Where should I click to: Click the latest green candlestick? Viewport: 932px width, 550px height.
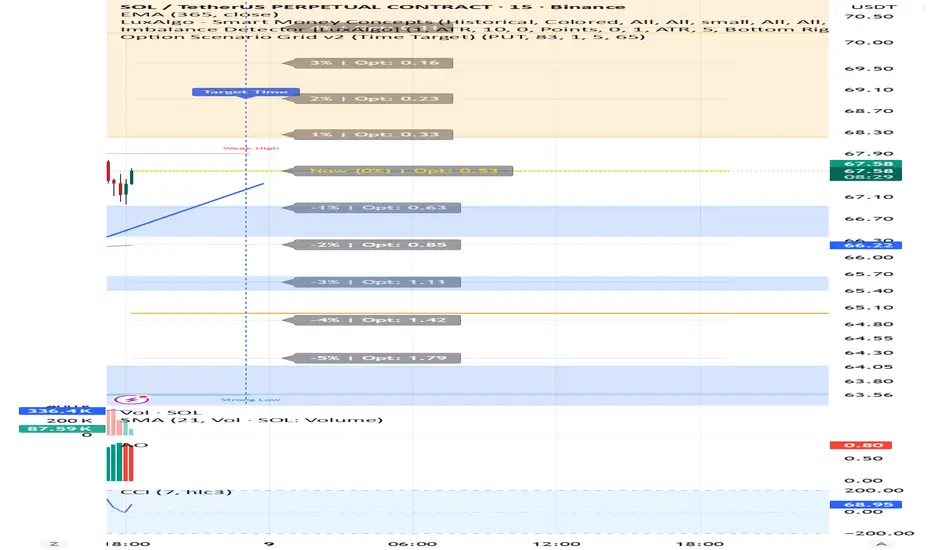coord(131,176)
